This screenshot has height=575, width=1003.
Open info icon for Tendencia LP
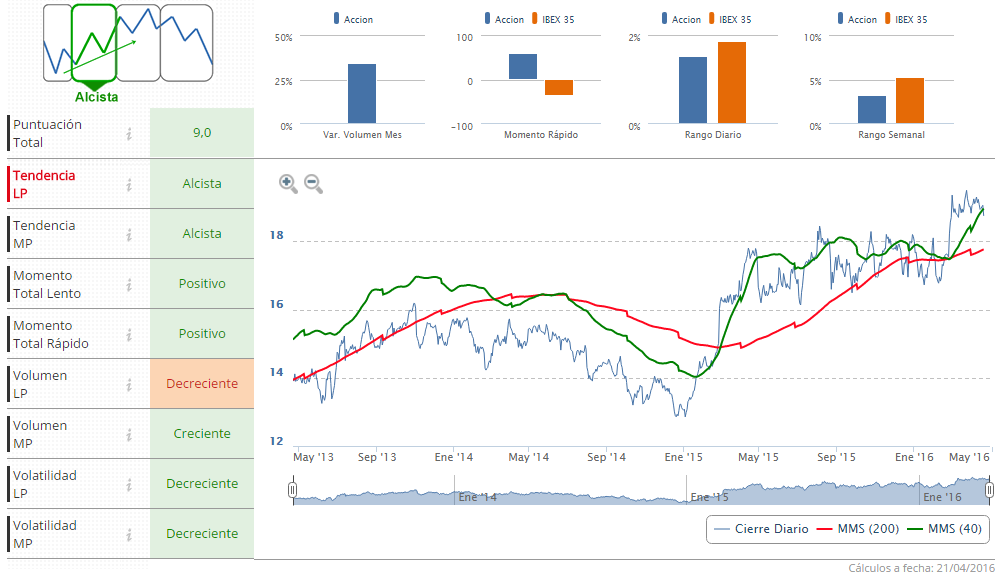129,184
